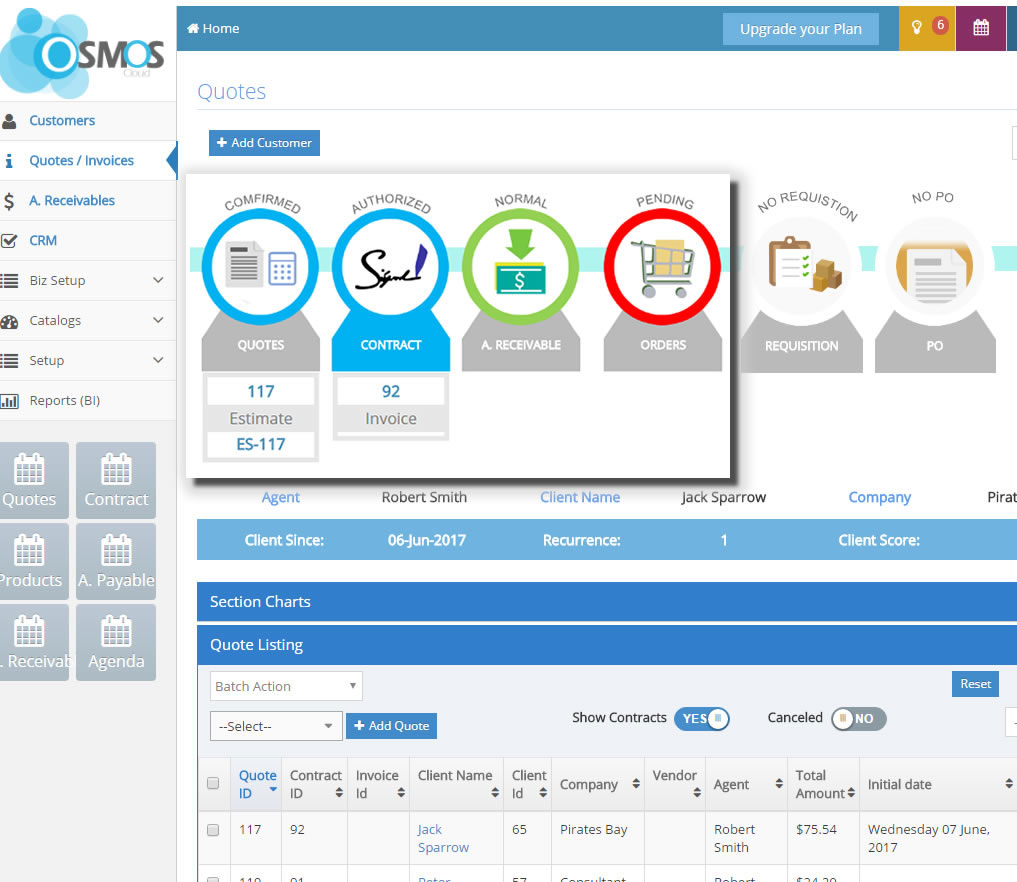This screenshot has height=882, width=1017.
Task: Select the Confirmed Quotes workflow icon
Action: 260,266
